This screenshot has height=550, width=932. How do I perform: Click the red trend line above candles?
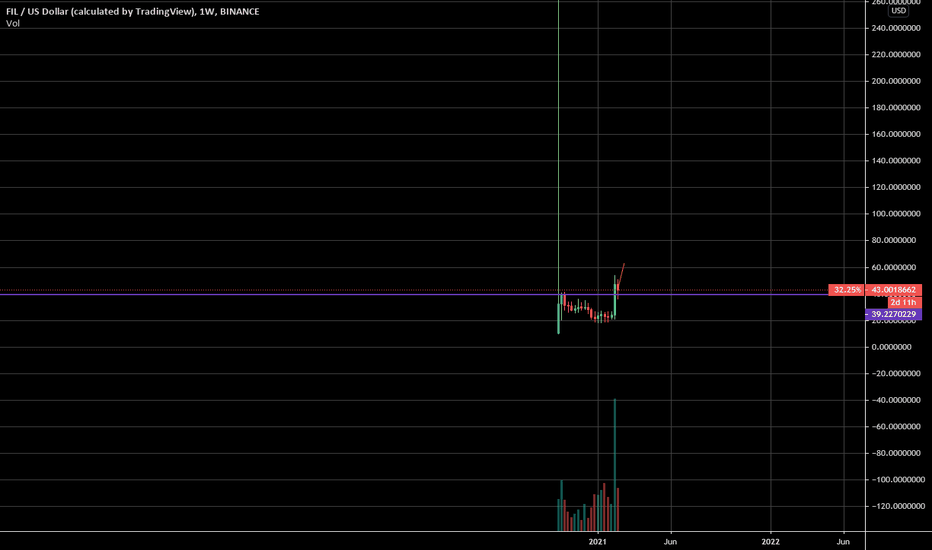[x=621, y=273]
